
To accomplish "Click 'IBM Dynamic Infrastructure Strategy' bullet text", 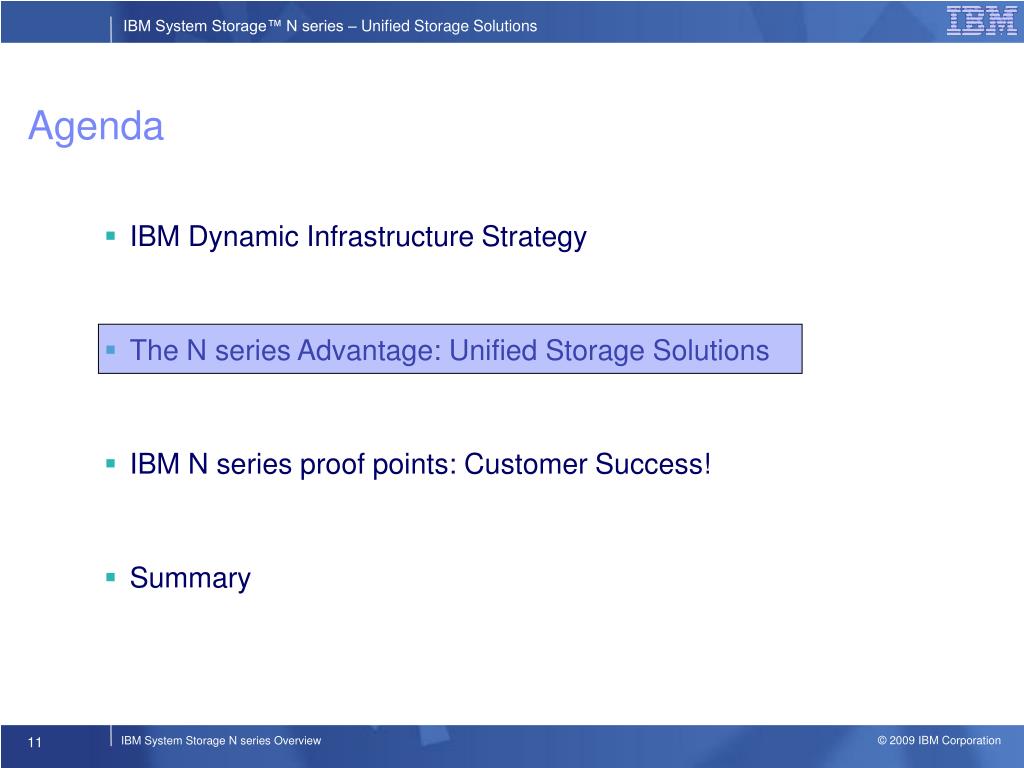I will tap(358, 236).
